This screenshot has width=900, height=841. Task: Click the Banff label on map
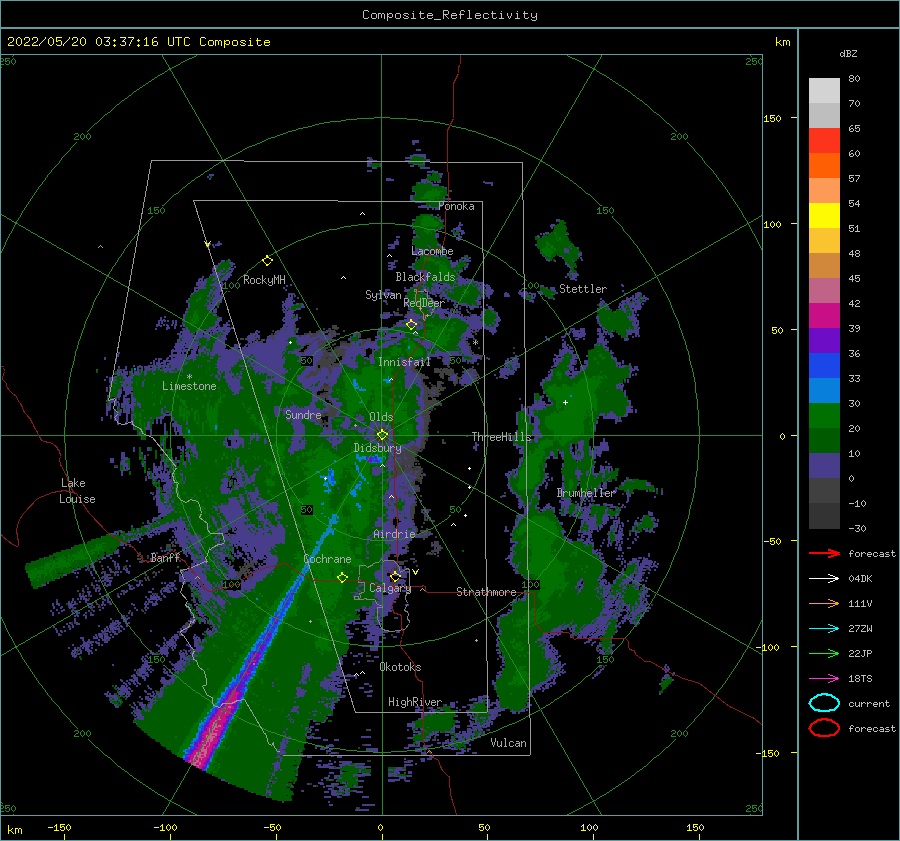click(x=165, y=557)
